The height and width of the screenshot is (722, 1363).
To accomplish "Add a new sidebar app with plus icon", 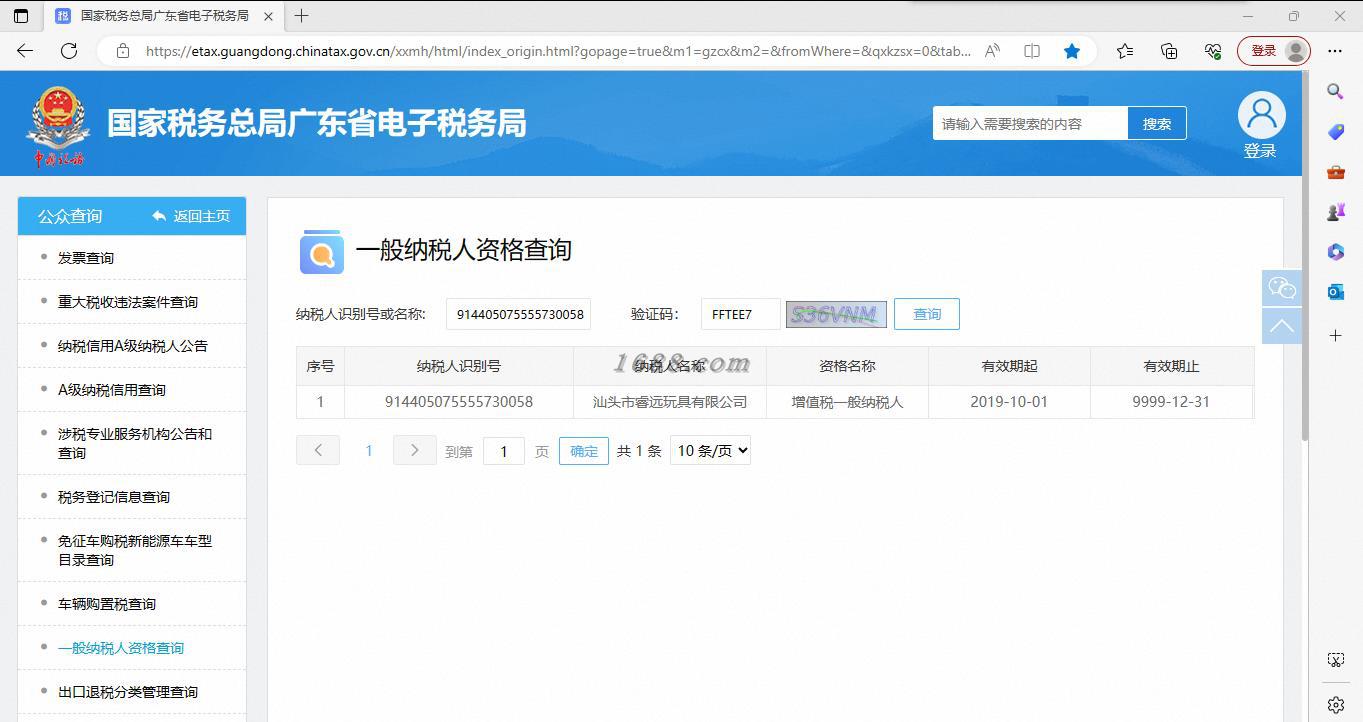I will point(1335,335).
